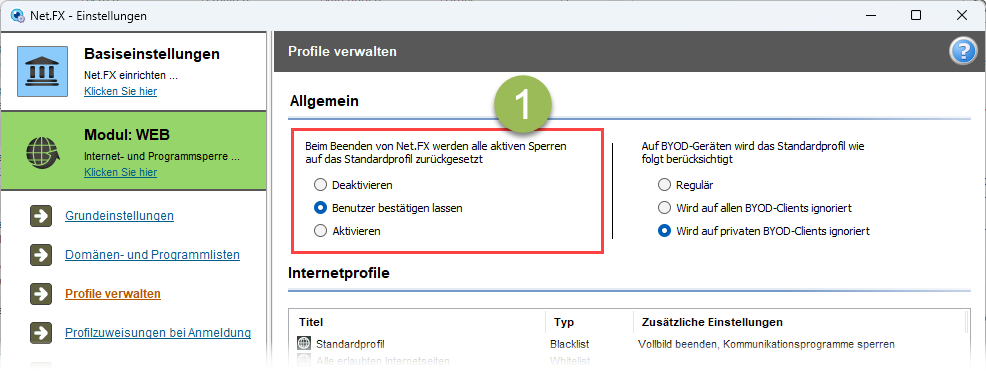Click the Standardprofil globe icon in list
This screenshot has height=385, width=986.
click(304, 343)
